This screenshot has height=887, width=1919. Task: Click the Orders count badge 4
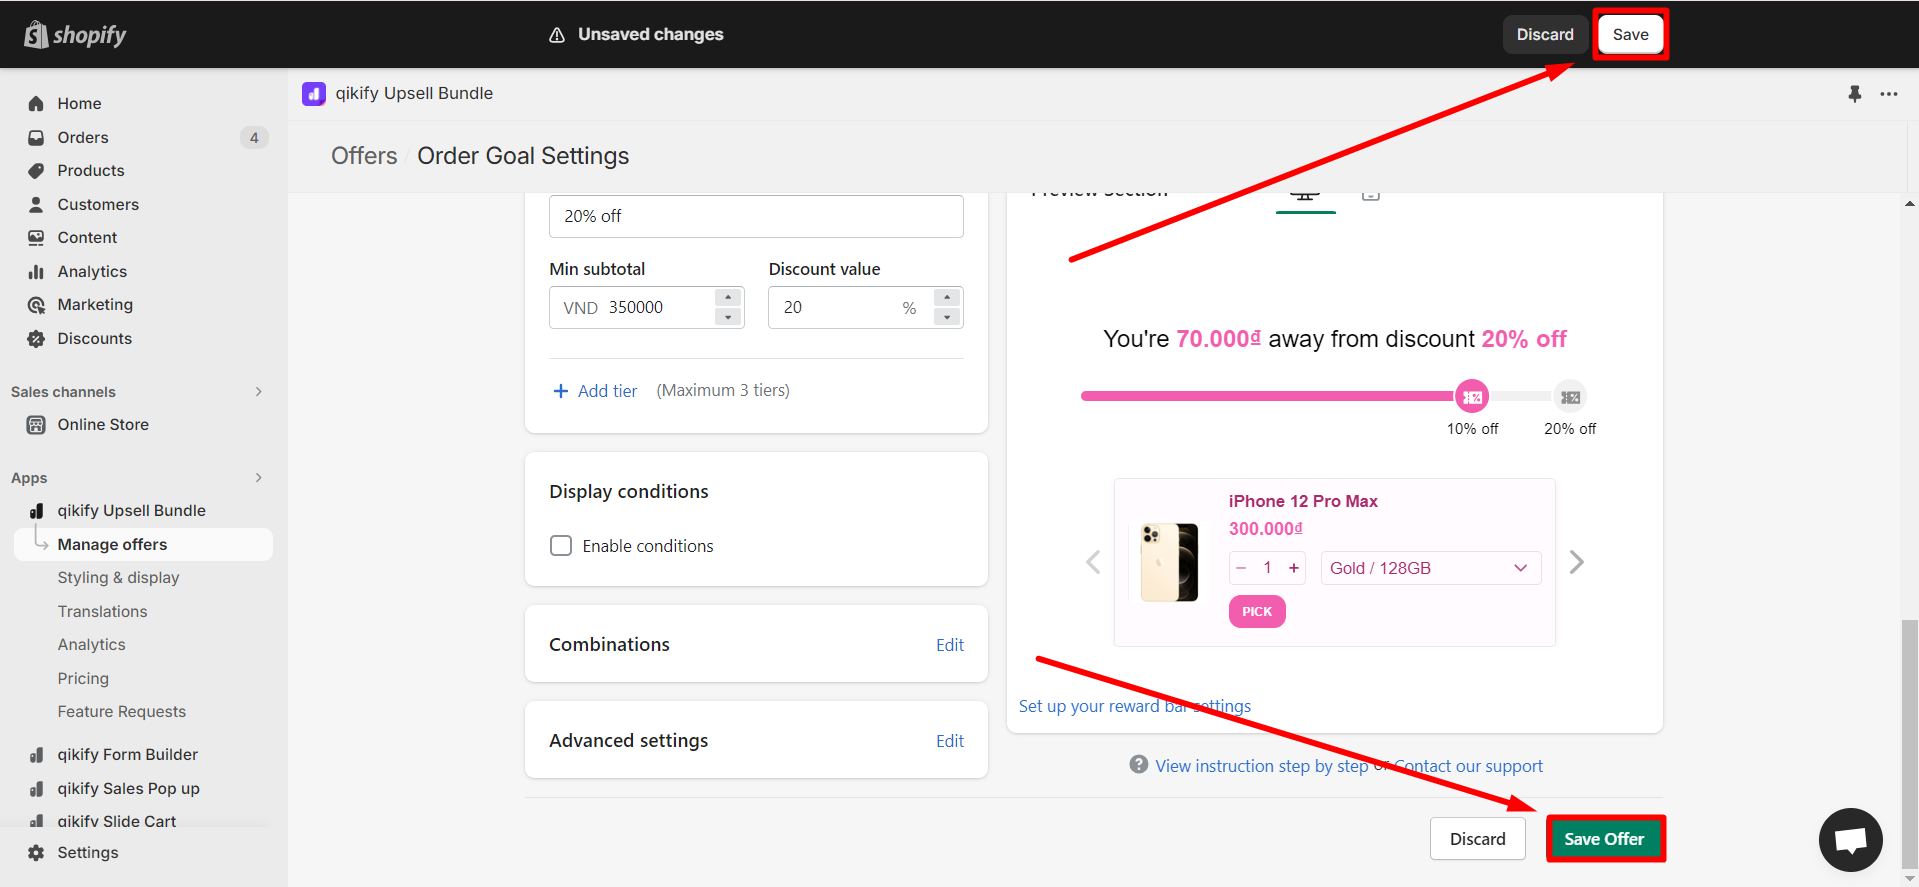tap(254, 138)
